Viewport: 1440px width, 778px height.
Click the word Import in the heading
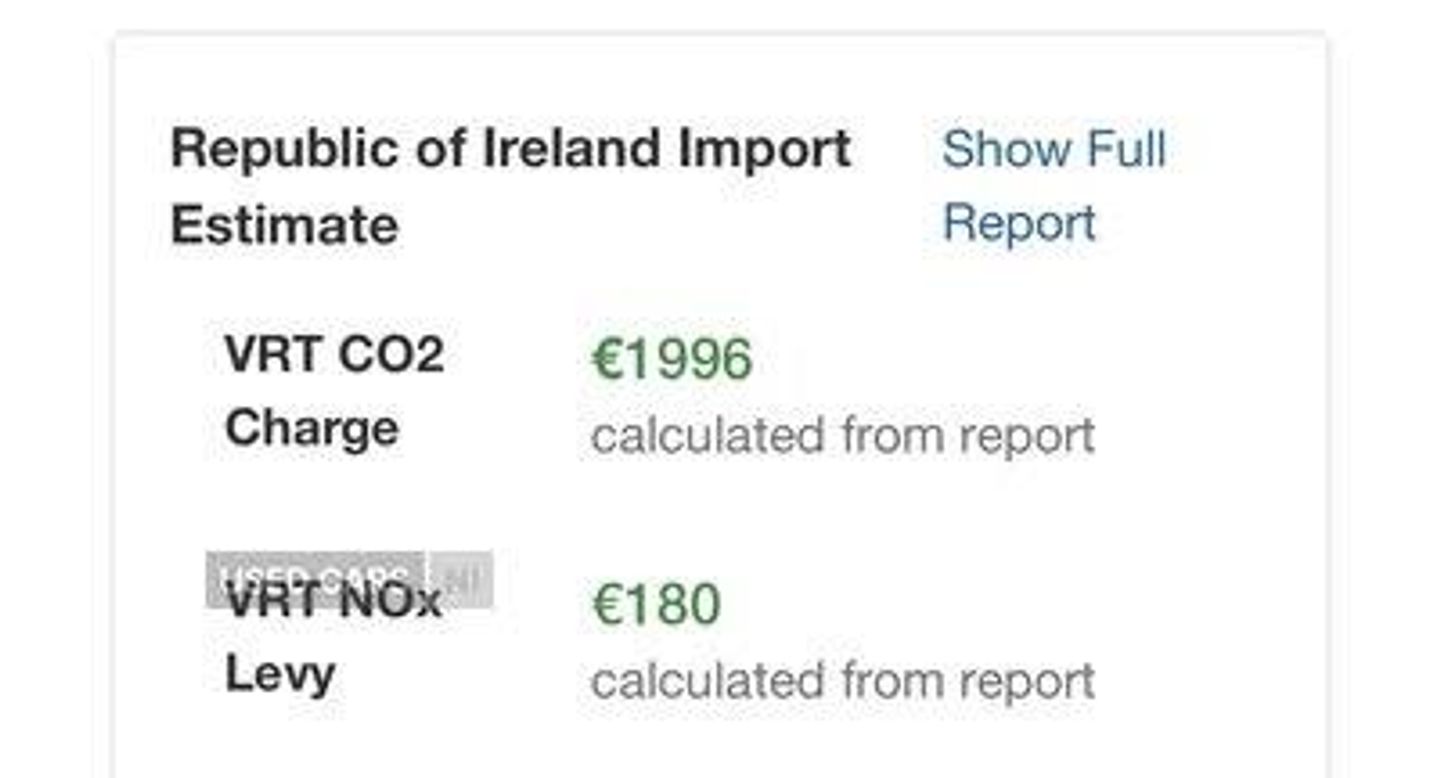pyautogui.click(x=765, y=150)
